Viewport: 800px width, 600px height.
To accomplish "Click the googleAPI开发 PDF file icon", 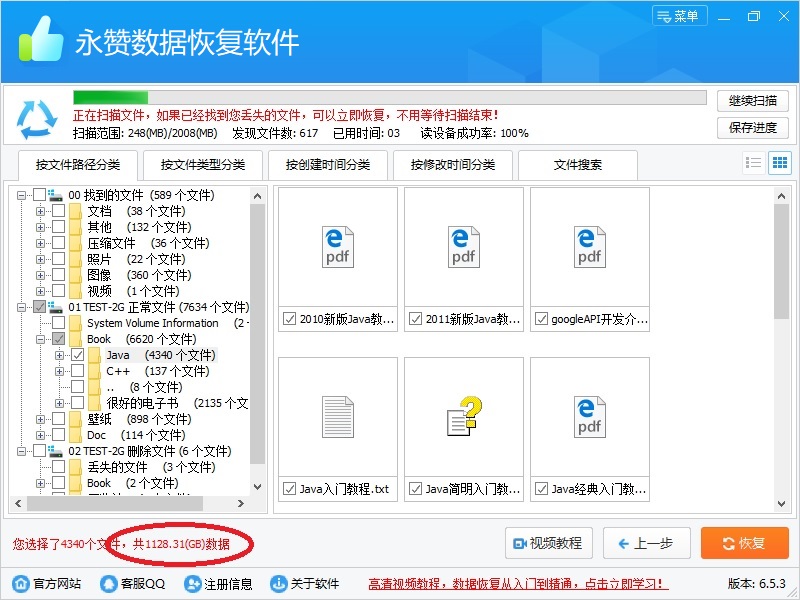I will coord(590,246).
